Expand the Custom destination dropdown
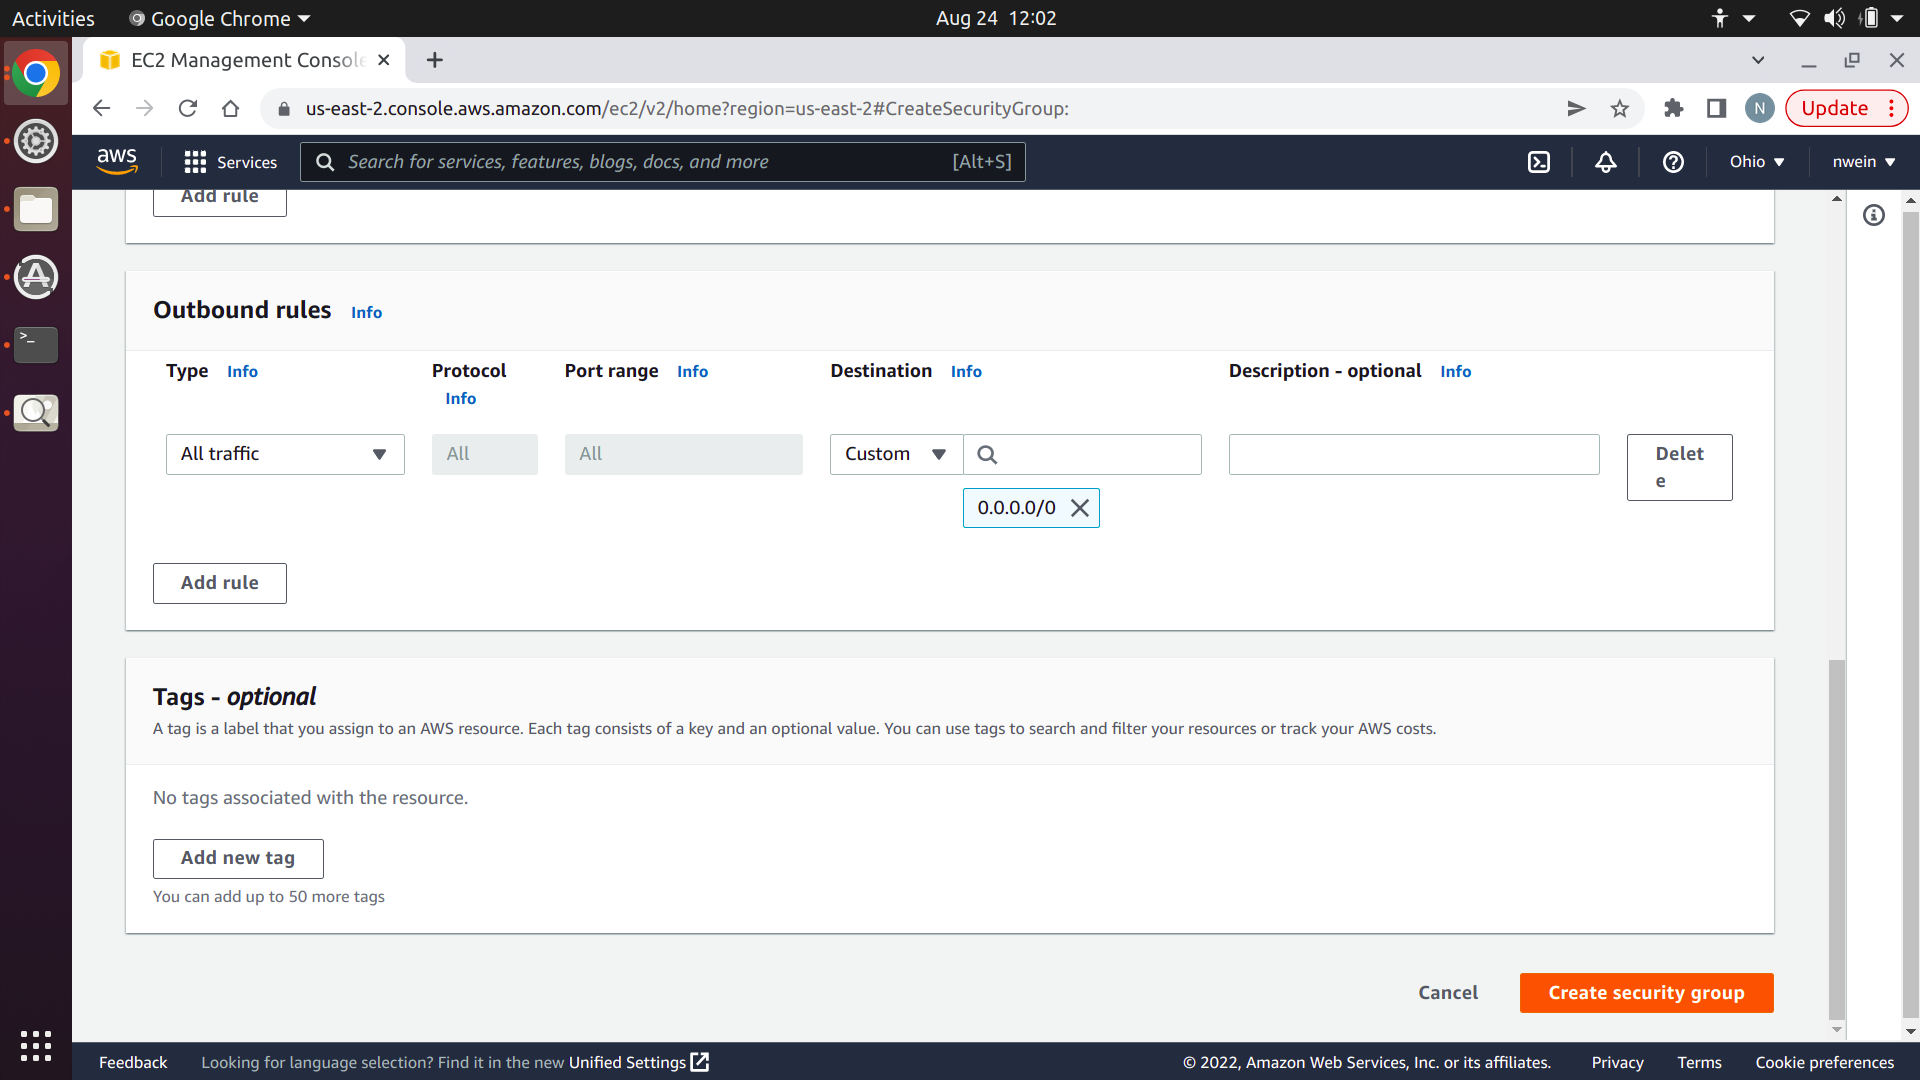This screenshot has height=1080, width=1920. [896, 454]
